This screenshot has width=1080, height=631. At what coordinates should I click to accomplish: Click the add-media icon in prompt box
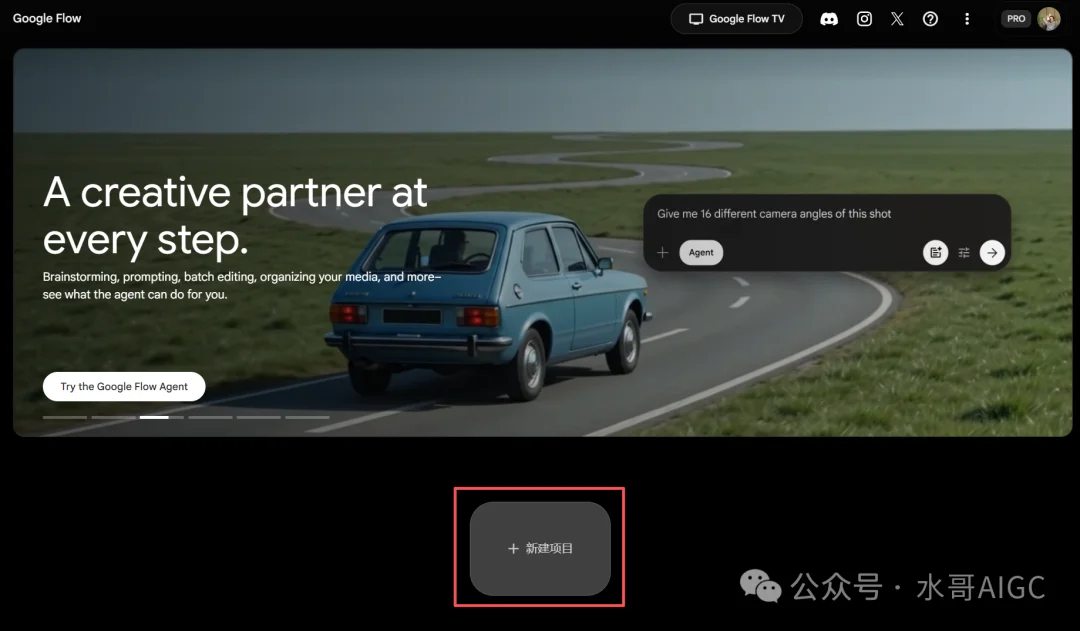[x=935, y=253]
